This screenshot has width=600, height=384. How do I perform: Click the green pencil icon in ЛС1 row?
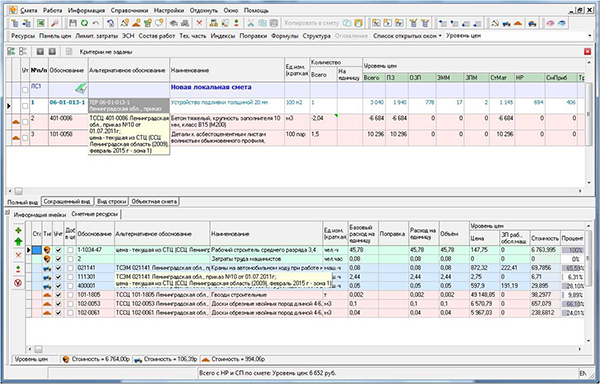81,89
